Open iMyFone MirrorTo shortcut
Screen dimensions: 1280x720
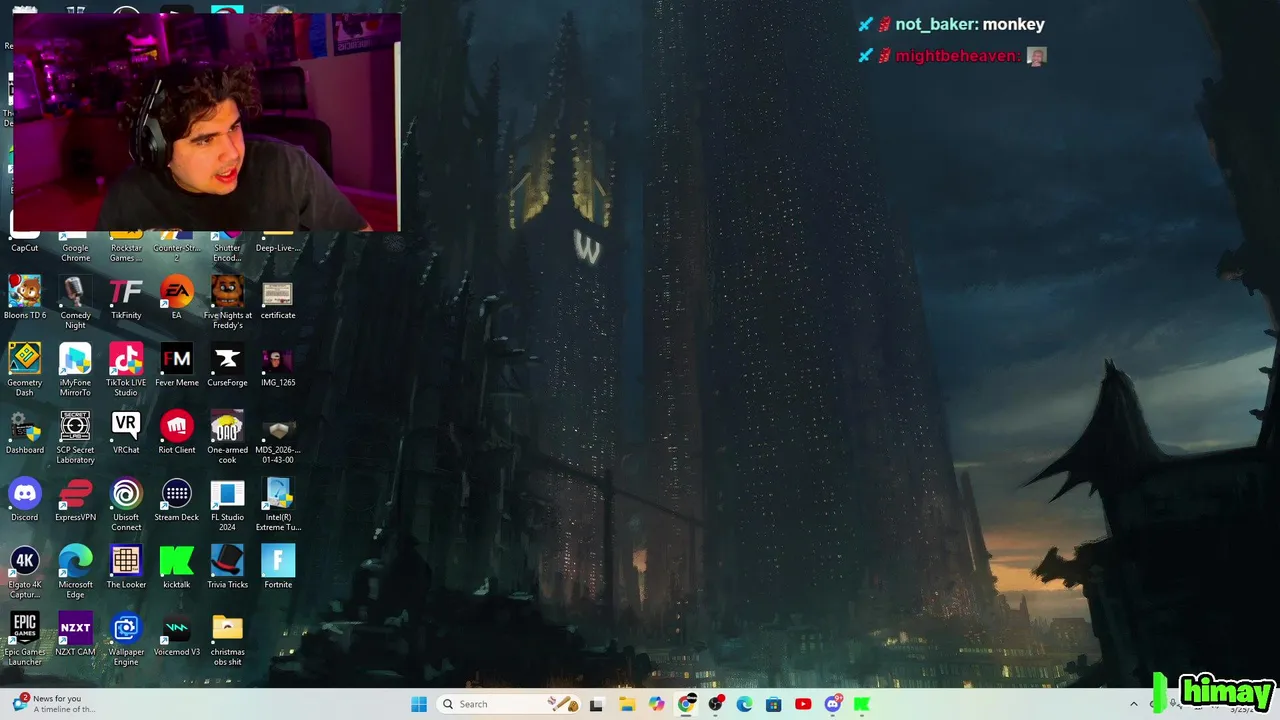(75, 369)
